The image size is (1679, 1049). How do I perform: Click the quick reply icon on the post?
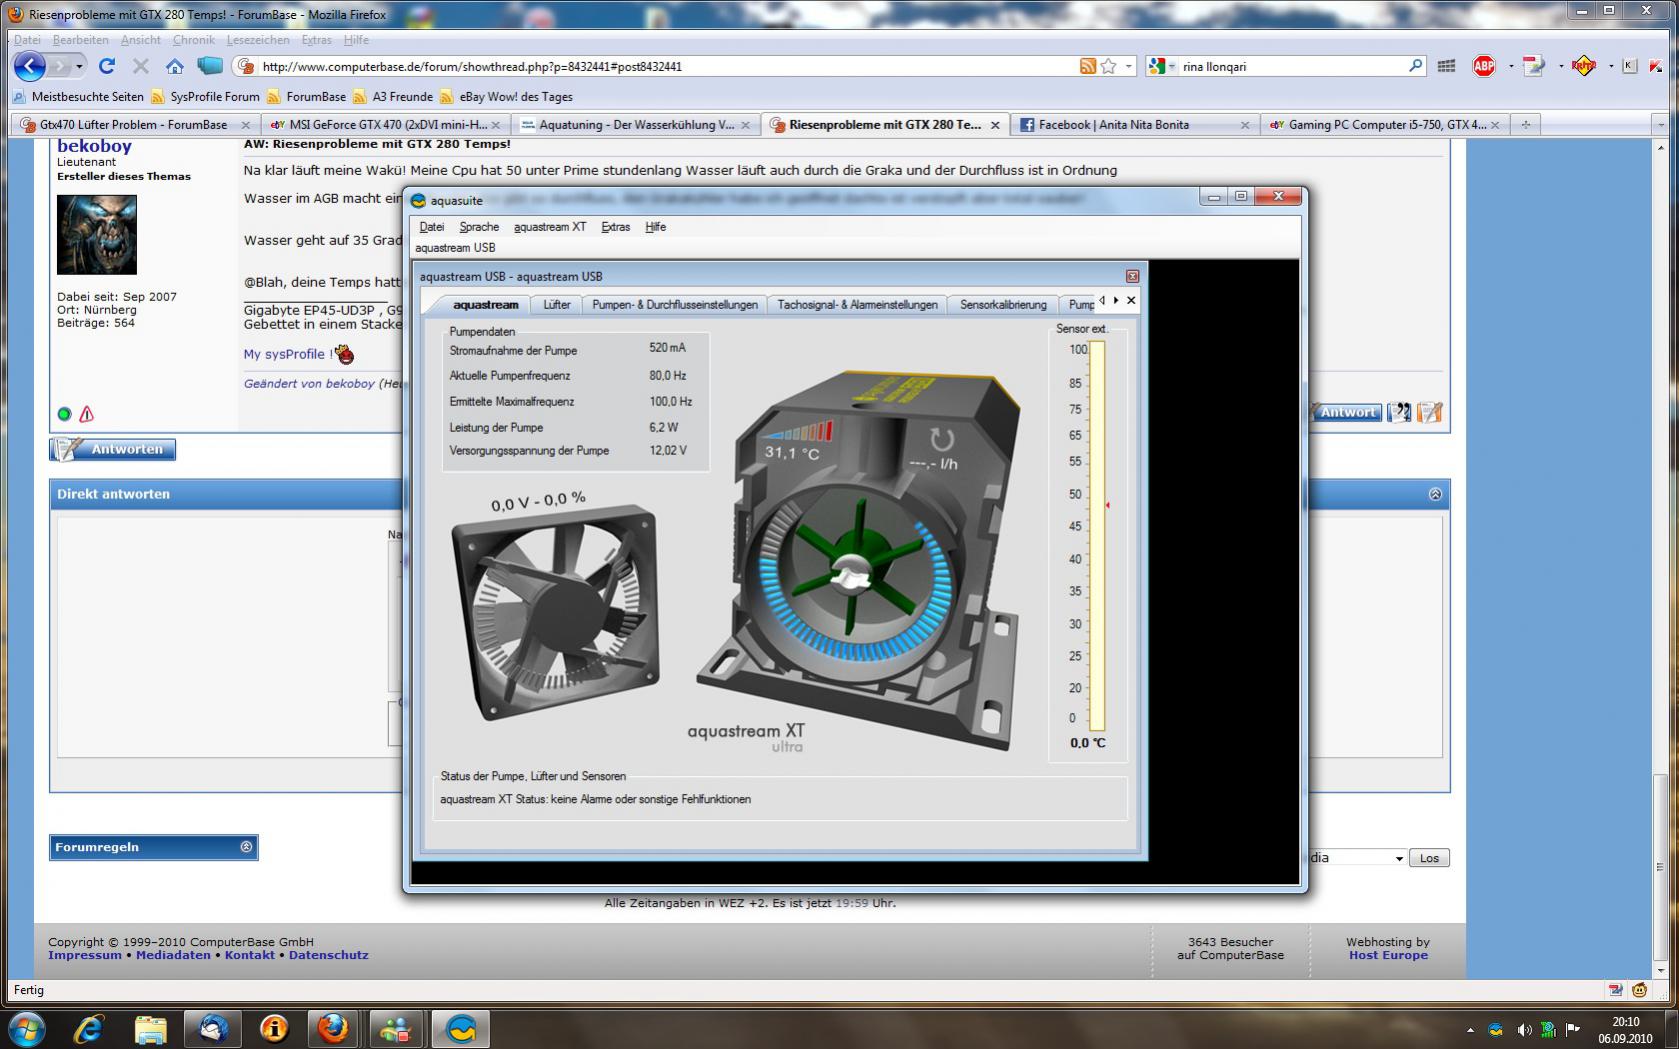pyautogui.click(x=1430, y=412)
